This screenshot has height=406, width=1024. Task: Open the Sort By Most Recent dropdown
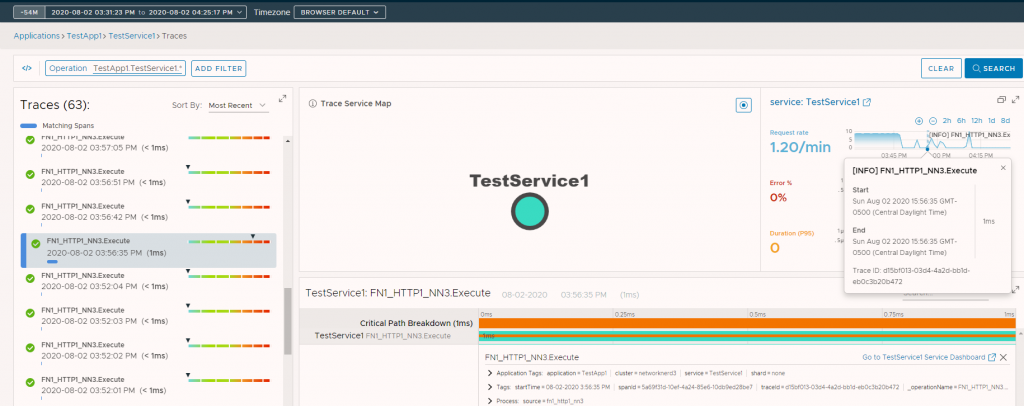click(x=238, y=105)
